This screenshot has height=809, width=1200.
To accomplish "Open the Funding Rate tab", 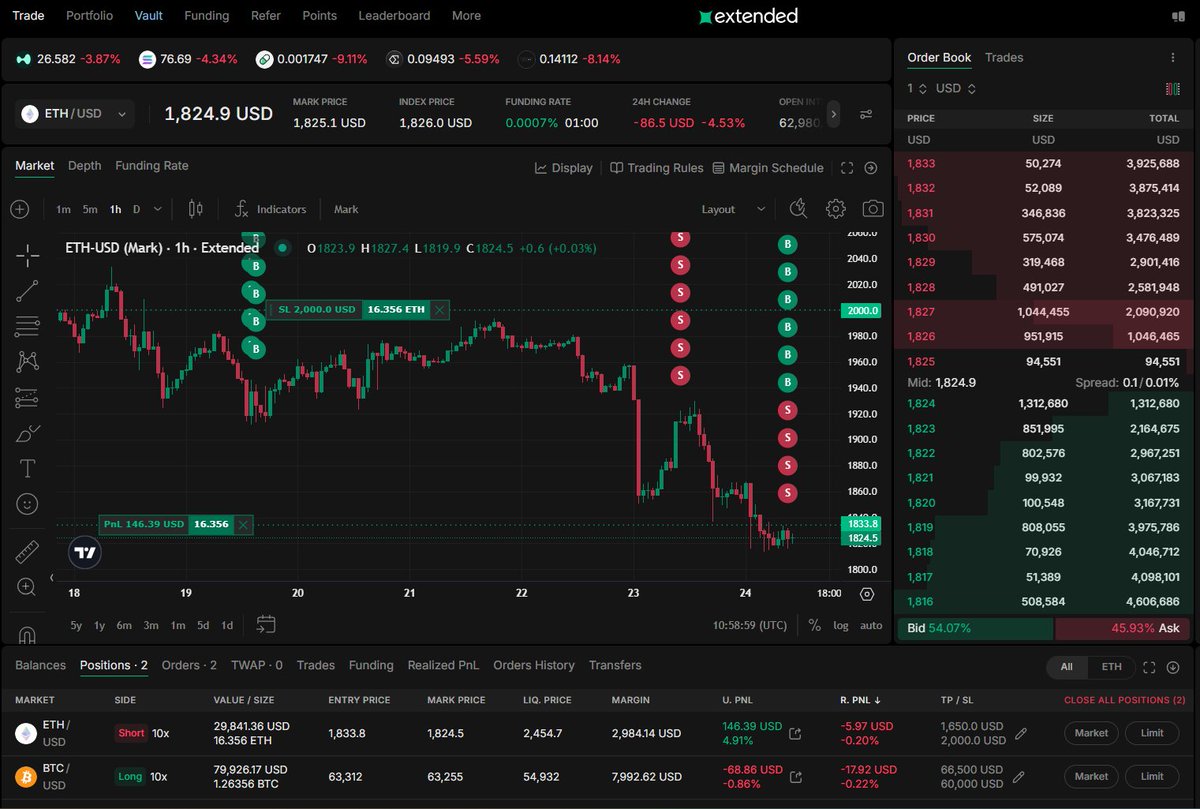I will coord(152,165).
